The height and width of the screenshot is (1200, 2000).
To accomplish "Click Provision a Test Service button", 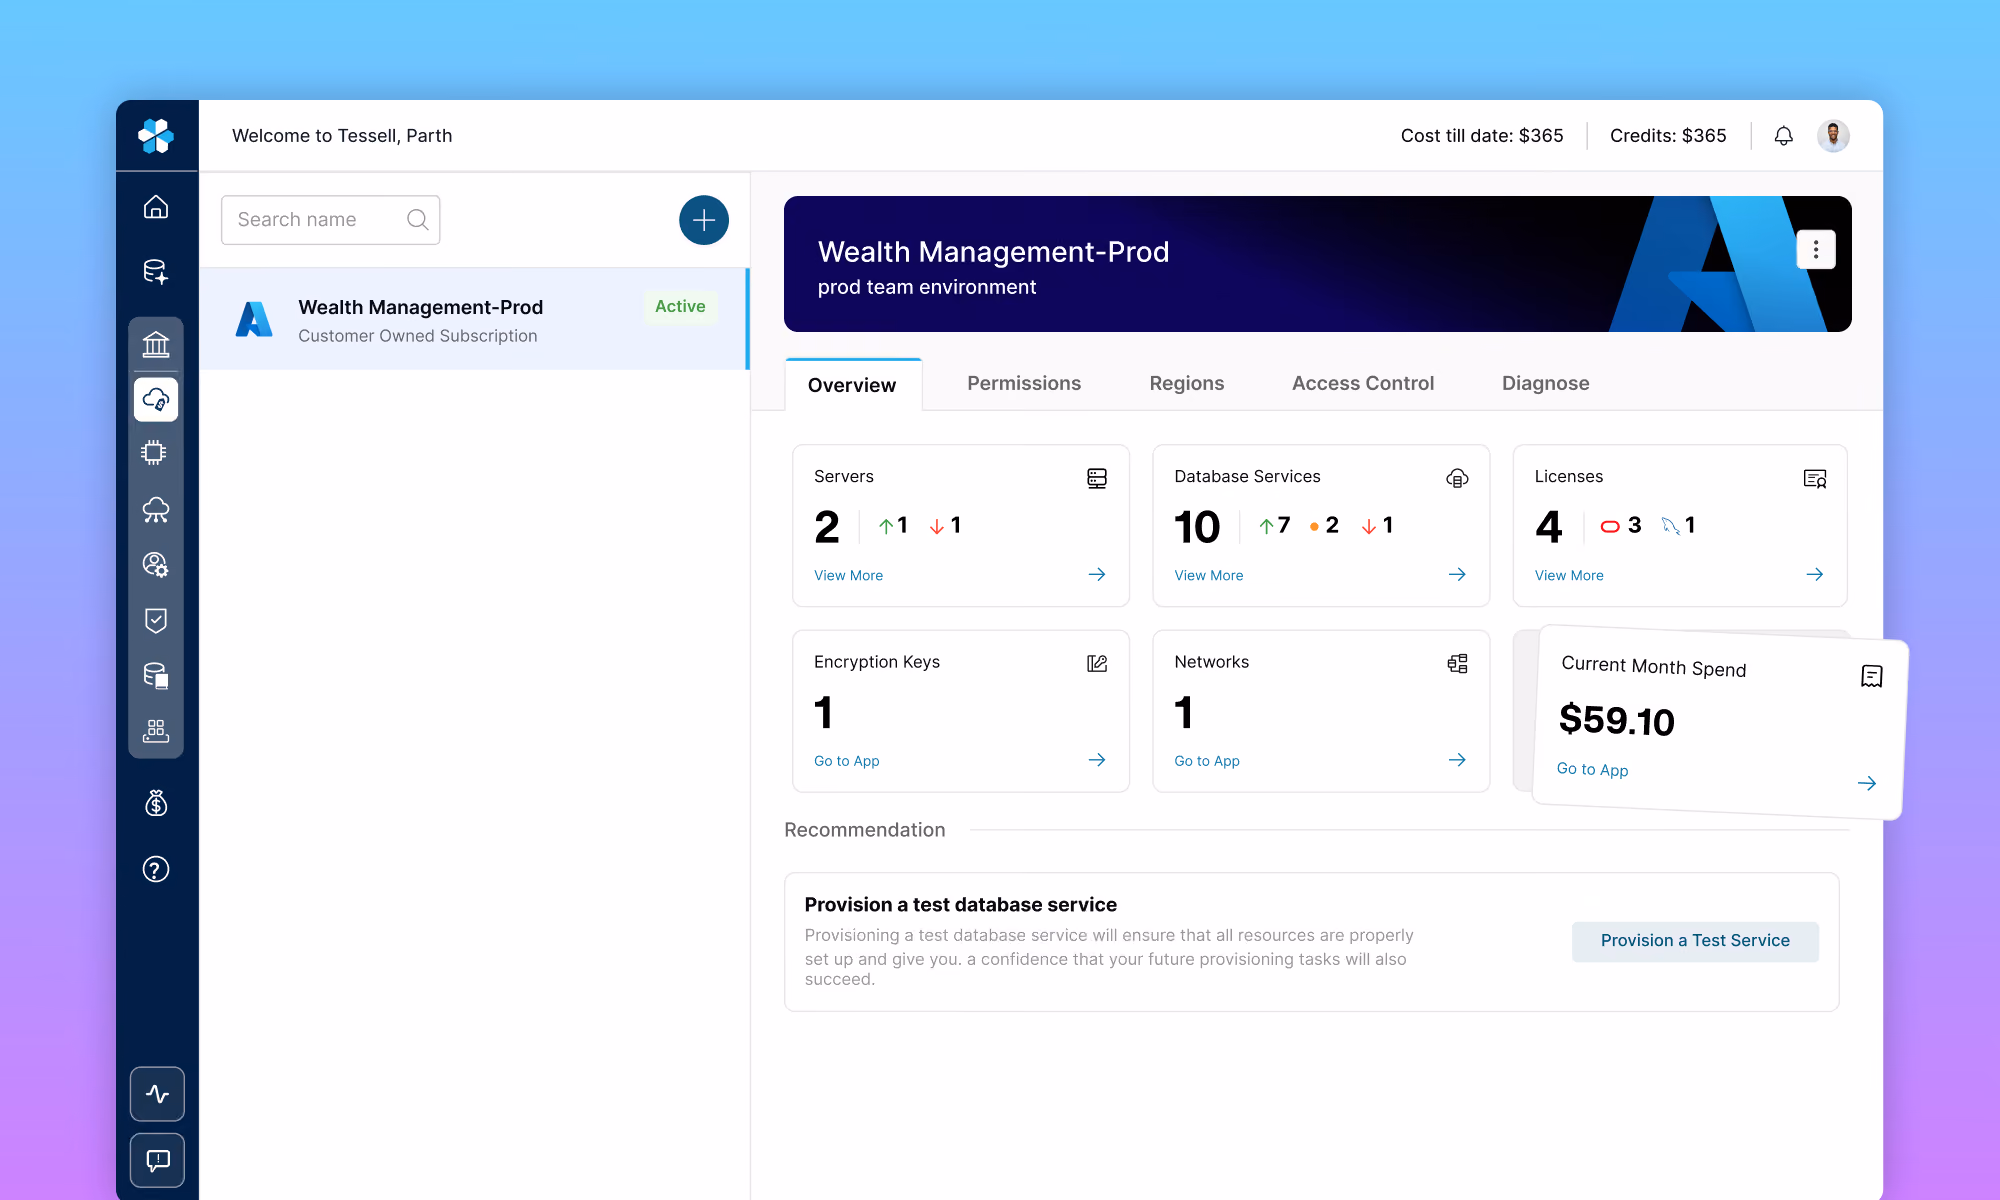I will click(x=1695, y=941).
